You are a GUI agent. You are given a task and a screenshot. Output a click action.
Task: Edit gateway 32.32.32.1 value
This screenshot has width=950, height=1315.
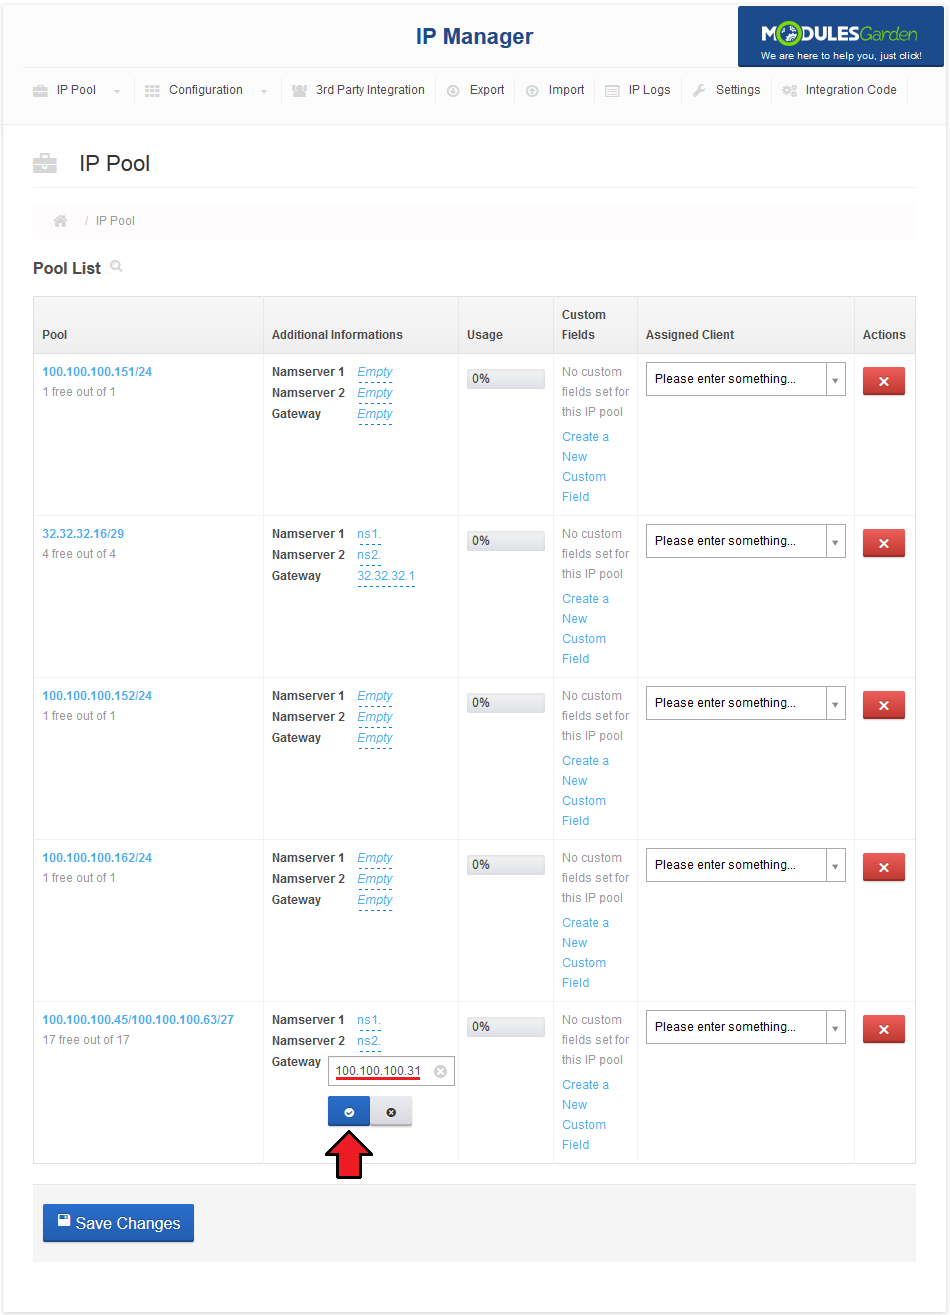coord(386,576)
